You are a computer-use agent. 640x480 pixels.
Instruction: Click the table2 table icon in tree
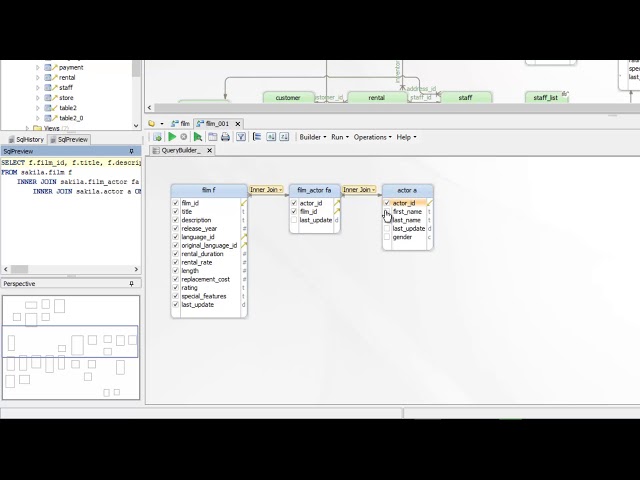point(50,108)
